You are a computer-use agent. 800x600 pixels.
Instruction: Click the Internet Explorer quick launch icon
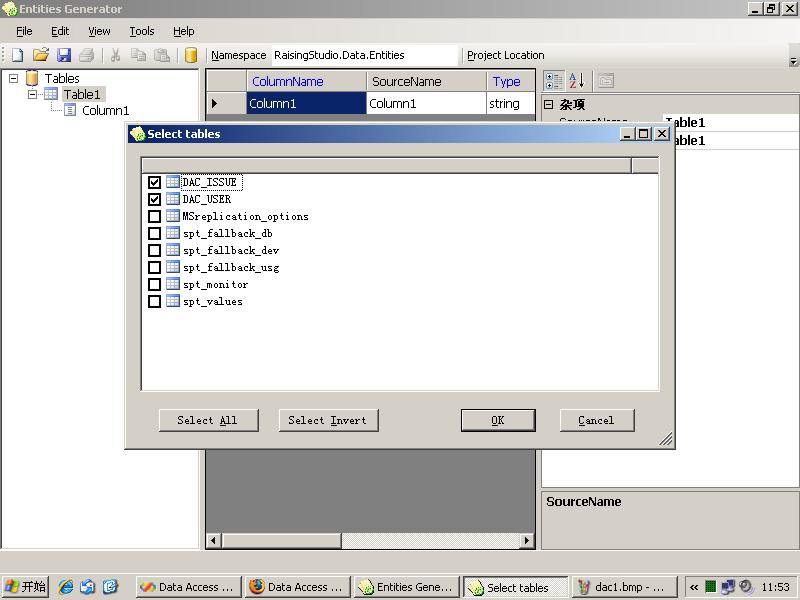coord(66,587)
